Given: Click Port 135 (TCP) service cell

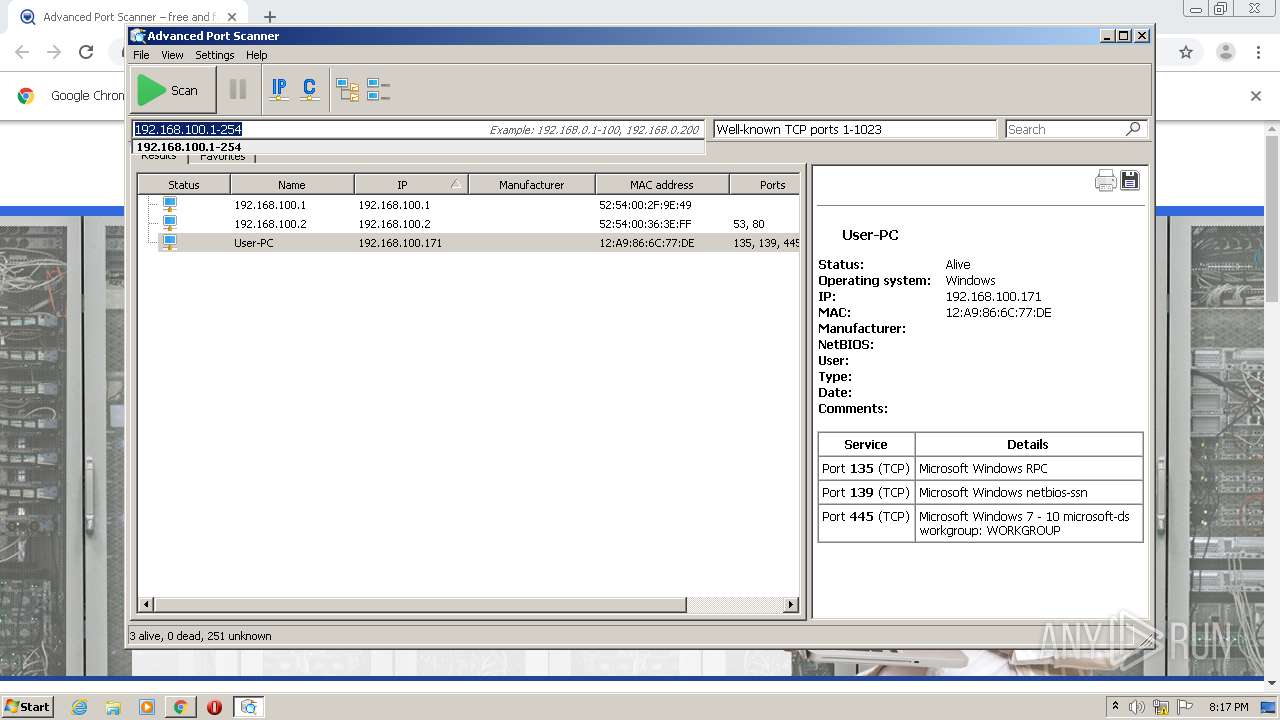Looking at the screenshot, I should click(x=866, y=468).
